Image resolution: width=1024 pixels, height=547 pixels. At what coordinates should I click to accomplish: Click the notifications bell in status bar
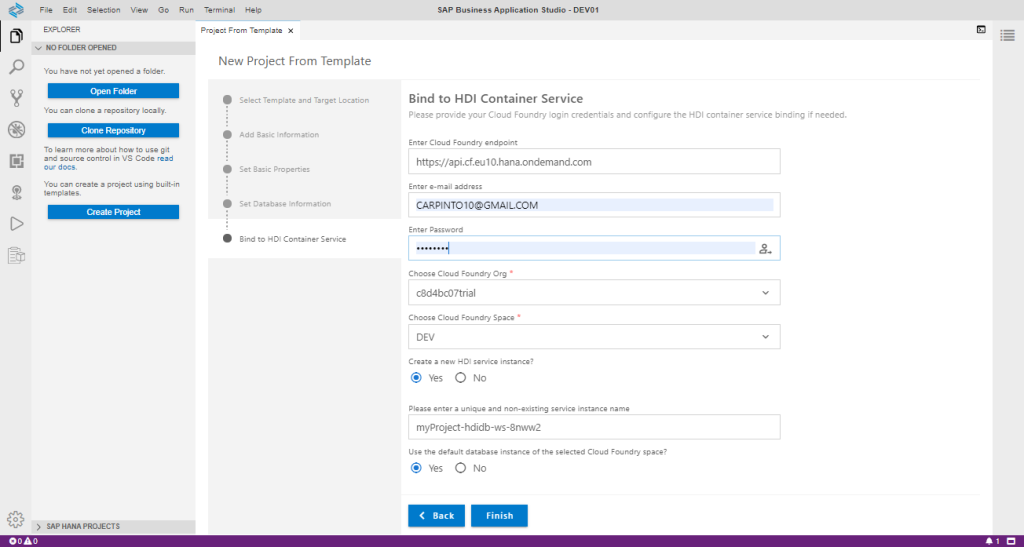coord(991,541)
